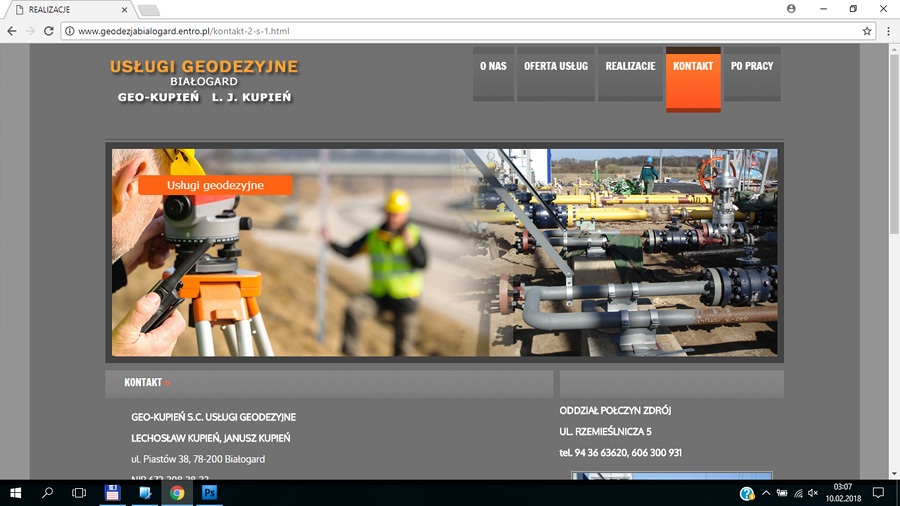
Task: Open the Windows notification center
Action: (878, 493)
